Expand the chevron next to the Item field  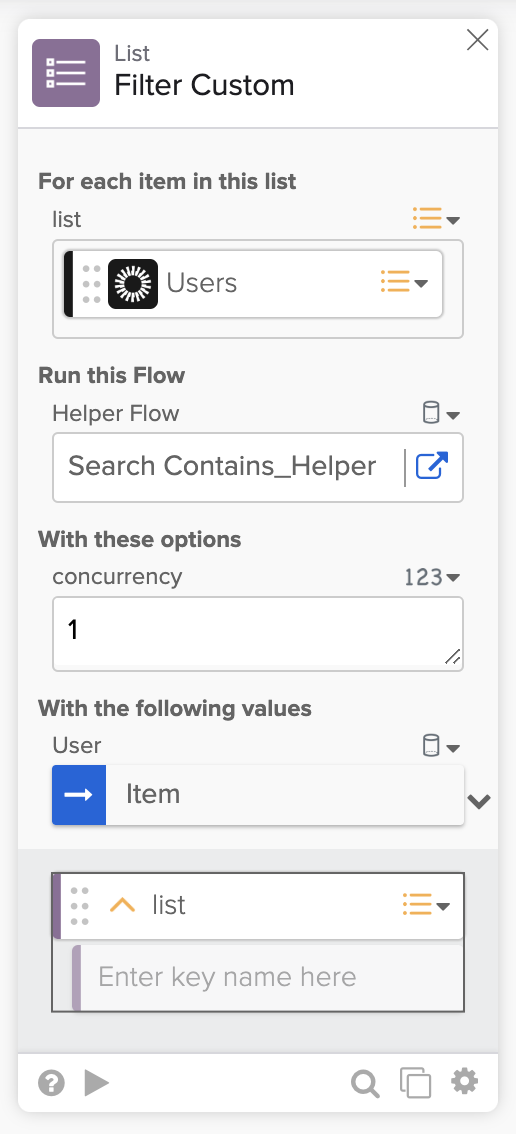tap(479, 801)
